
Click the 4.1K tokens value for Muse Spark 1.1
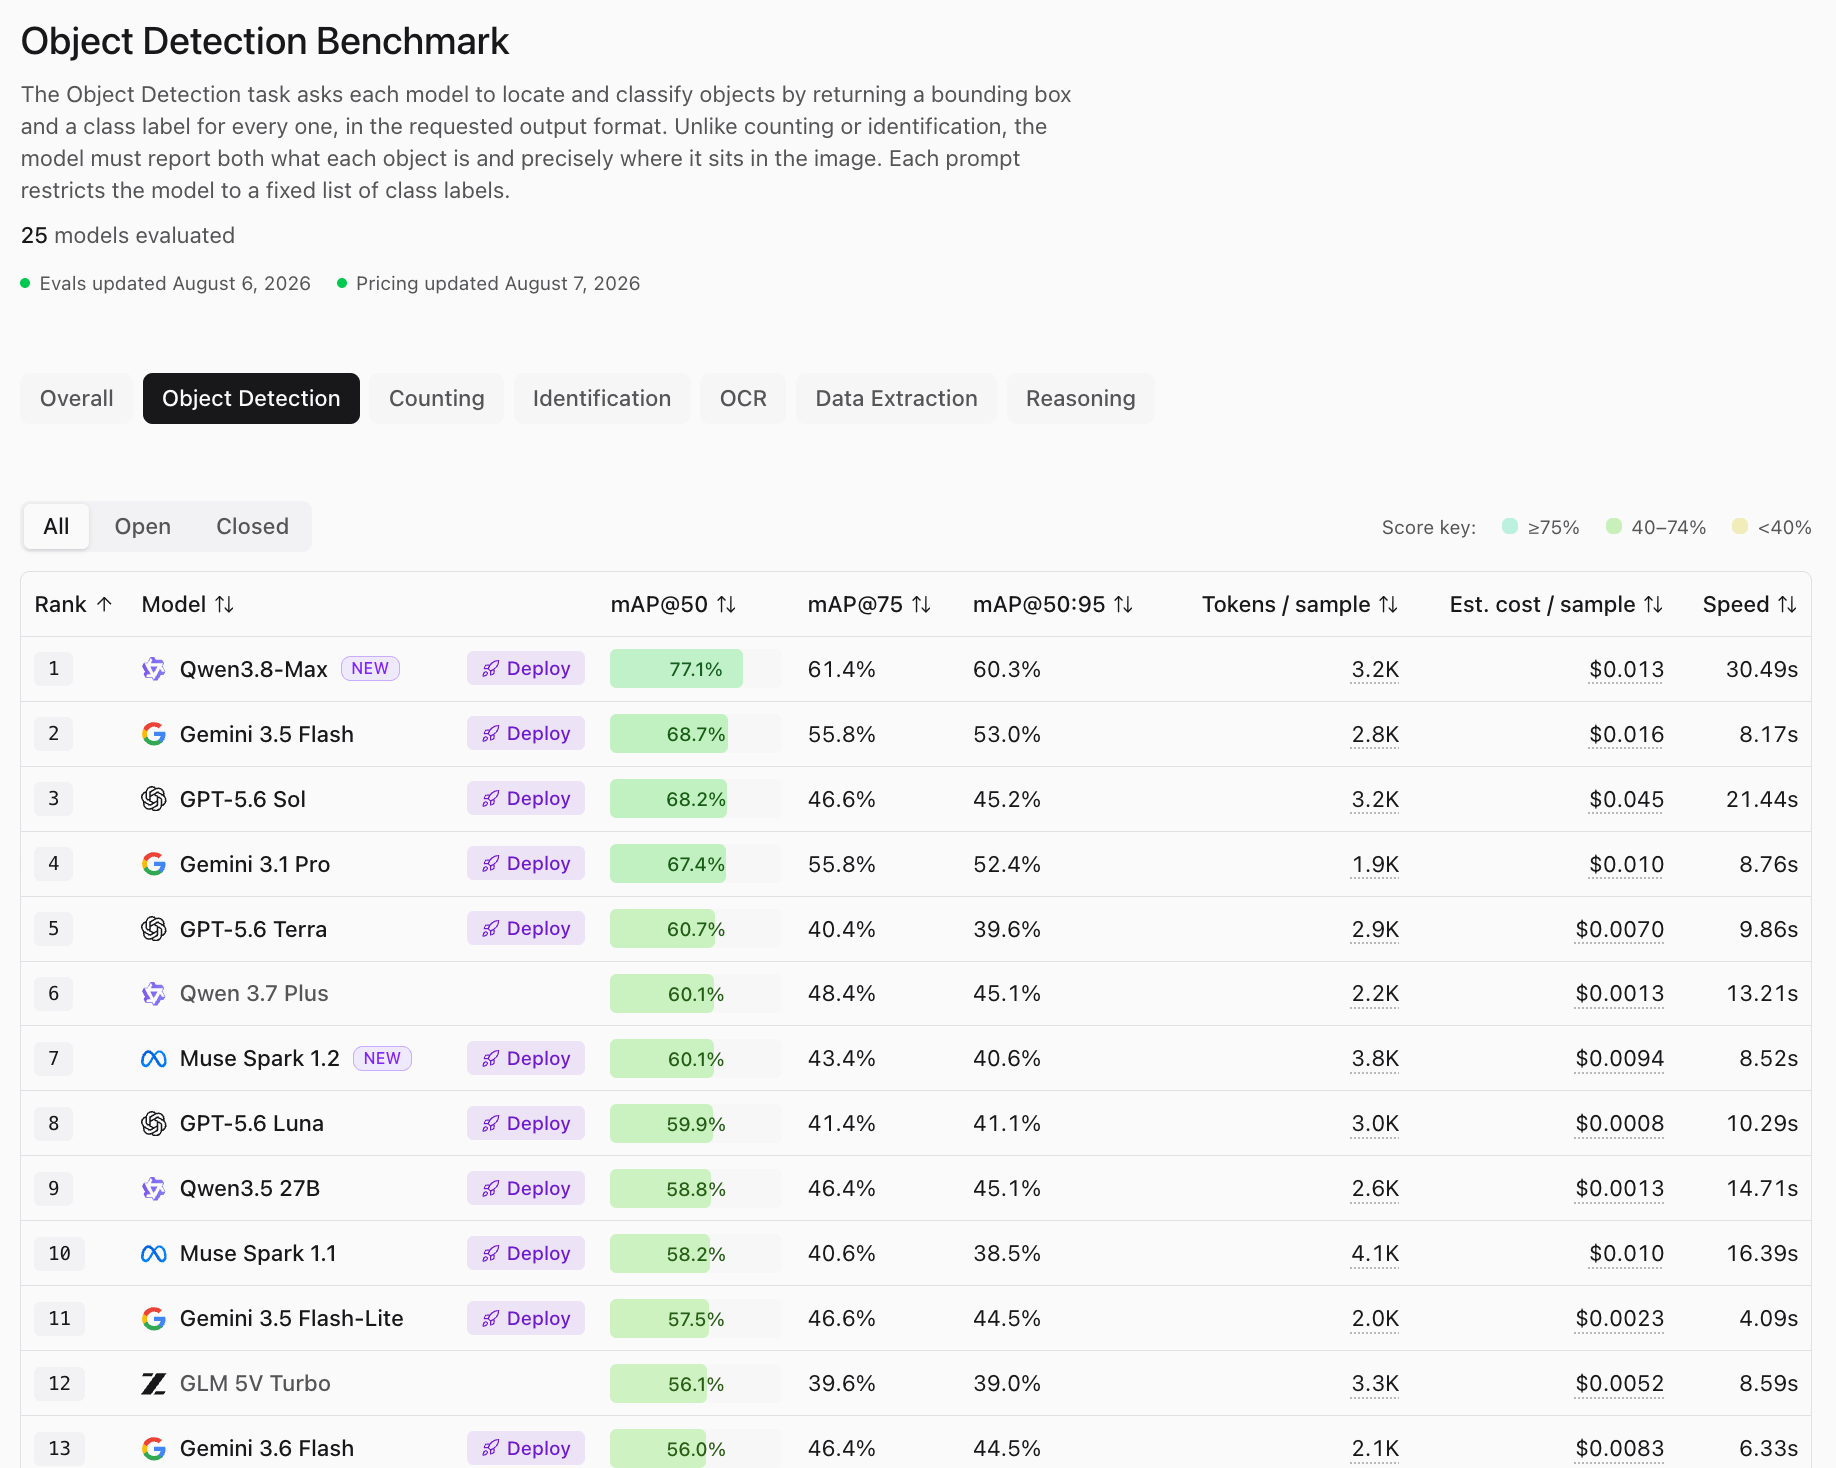coord(1375,1254)
